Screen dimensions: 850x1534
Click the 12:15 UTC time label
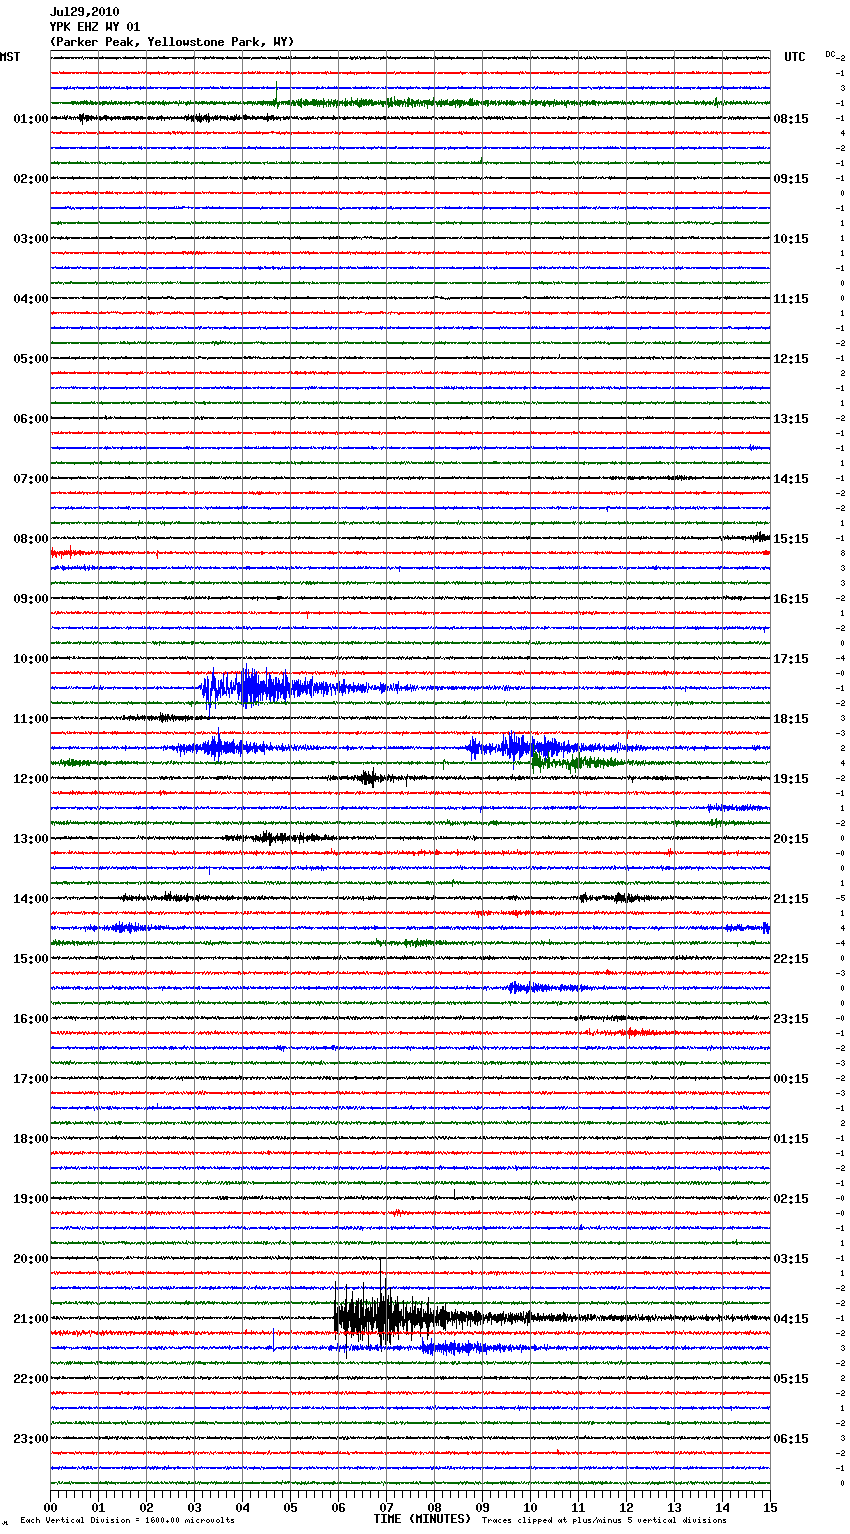point(791,359)
